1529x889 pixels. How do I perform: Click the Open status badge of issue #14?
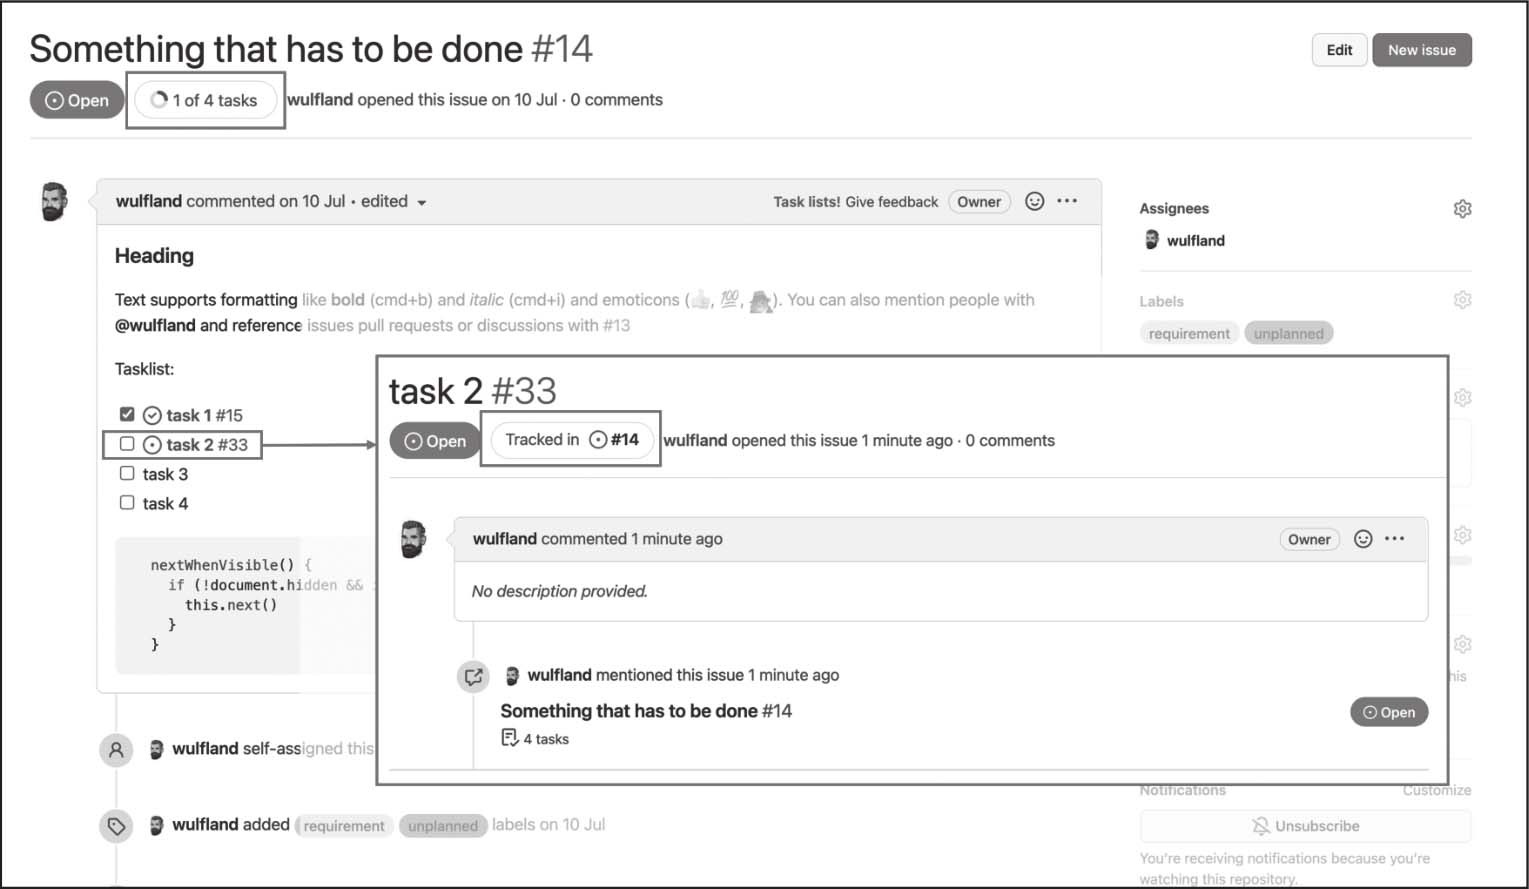[77, 100]
